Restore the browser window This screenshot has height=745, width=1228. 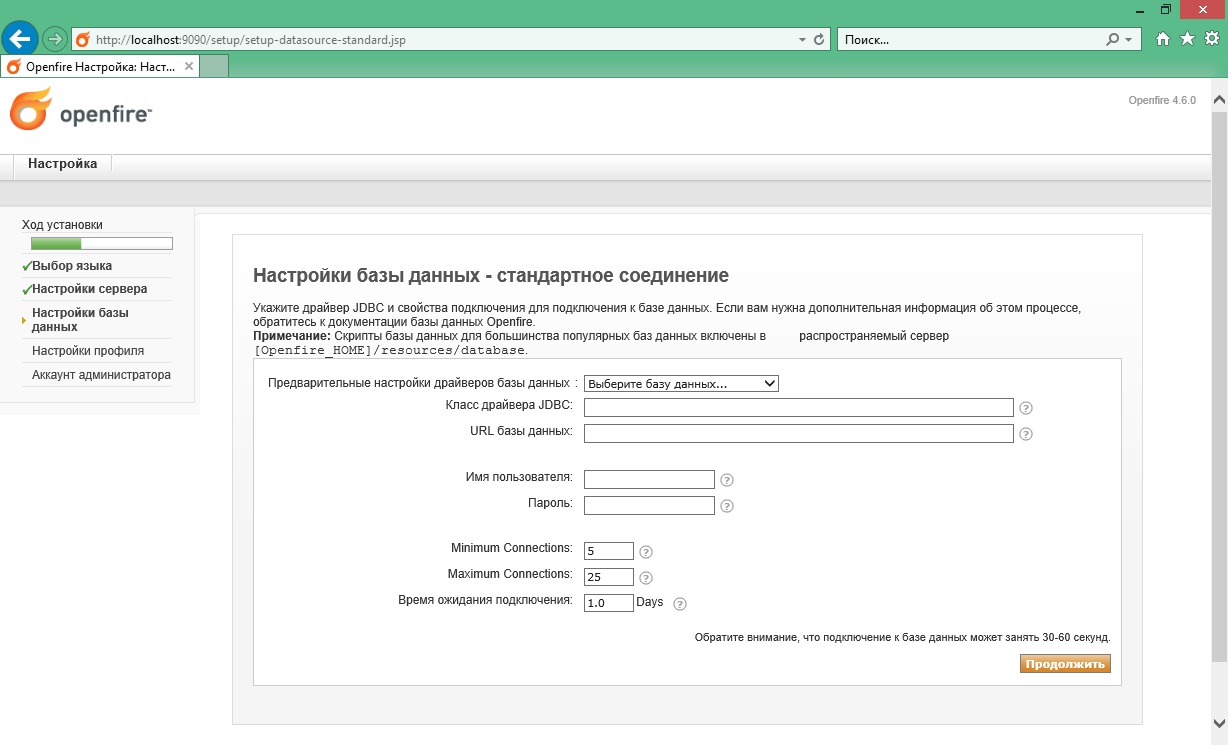tap(1166, 9)
